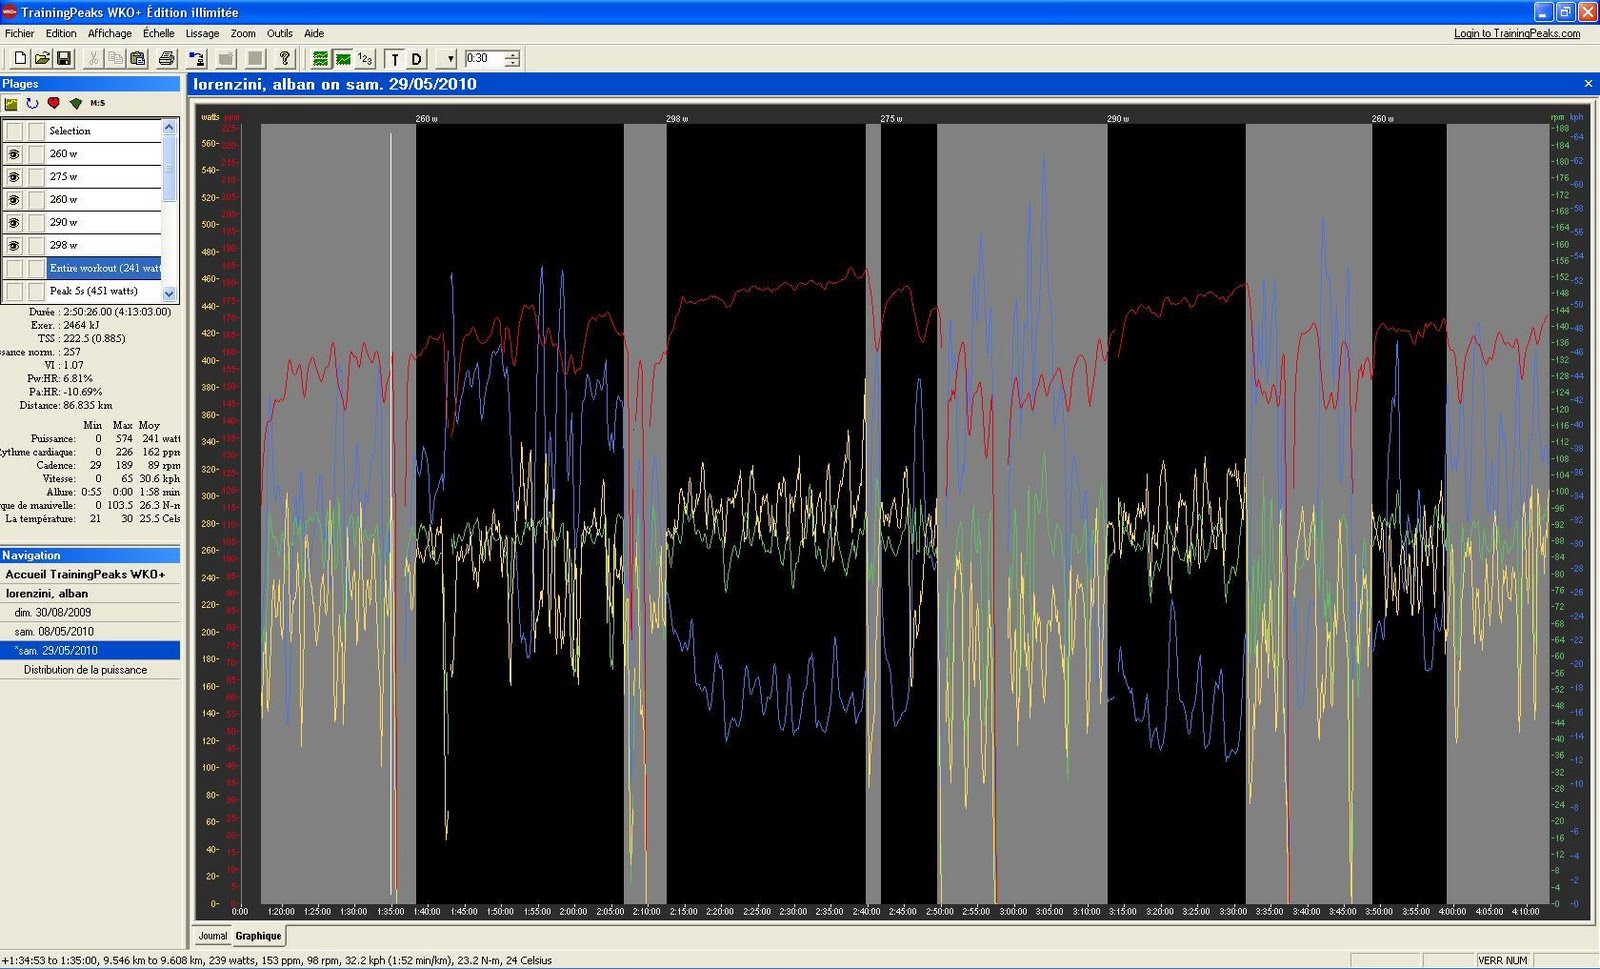This screenshot has width=1600, height=969.
Task: Click the scrollbar thumb of the ranges list
Action: point(169,168)
